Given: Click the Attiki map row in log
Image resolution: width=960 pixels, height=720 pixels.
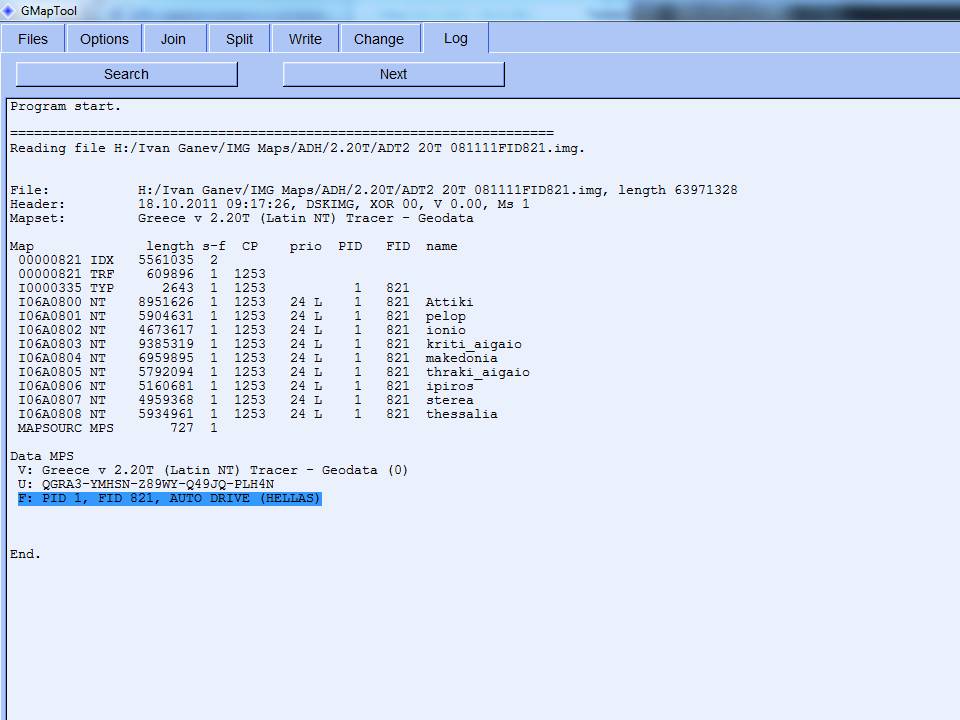Looking at the screenshot, I should (x=240, y=302).
